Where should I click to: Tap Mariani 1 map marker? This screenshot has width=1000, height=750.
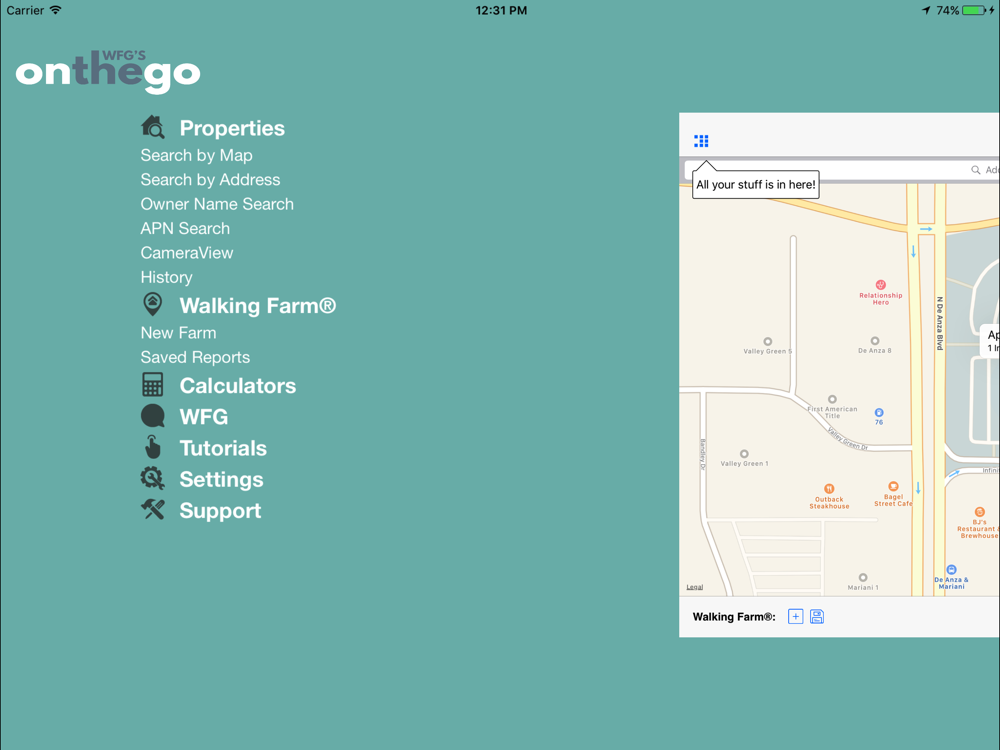(863, 578)
